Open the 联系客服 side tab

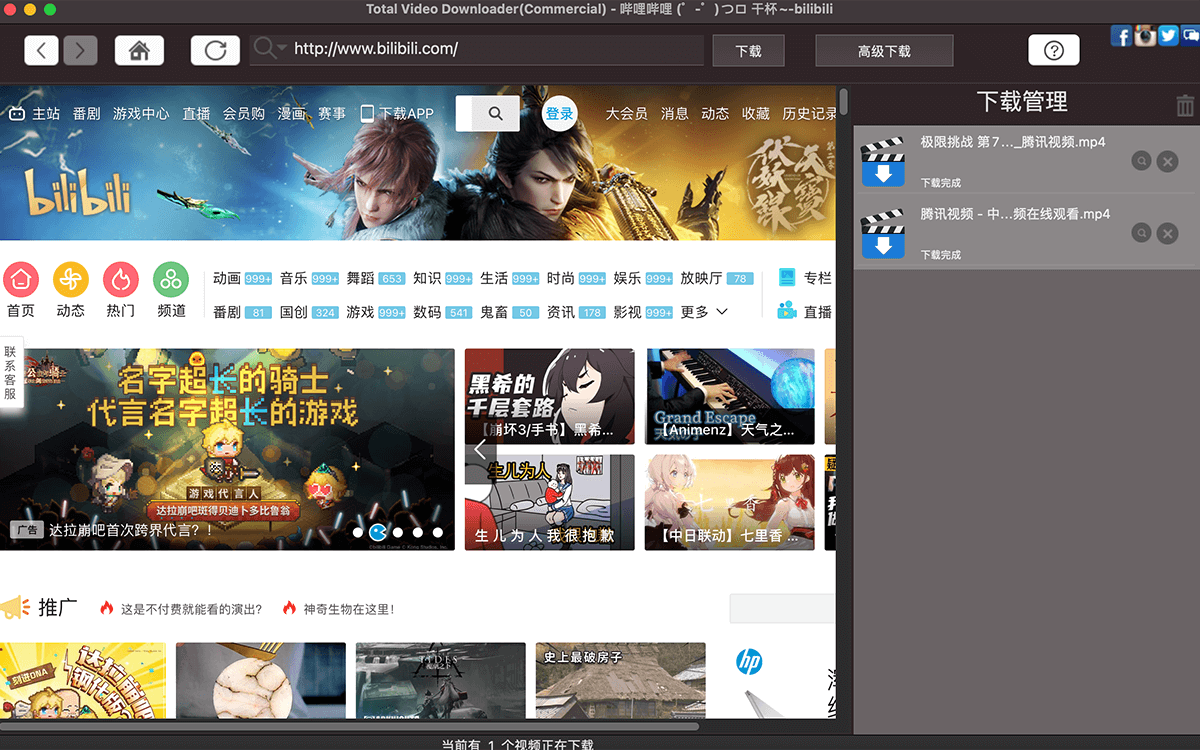tap(11, 372)
